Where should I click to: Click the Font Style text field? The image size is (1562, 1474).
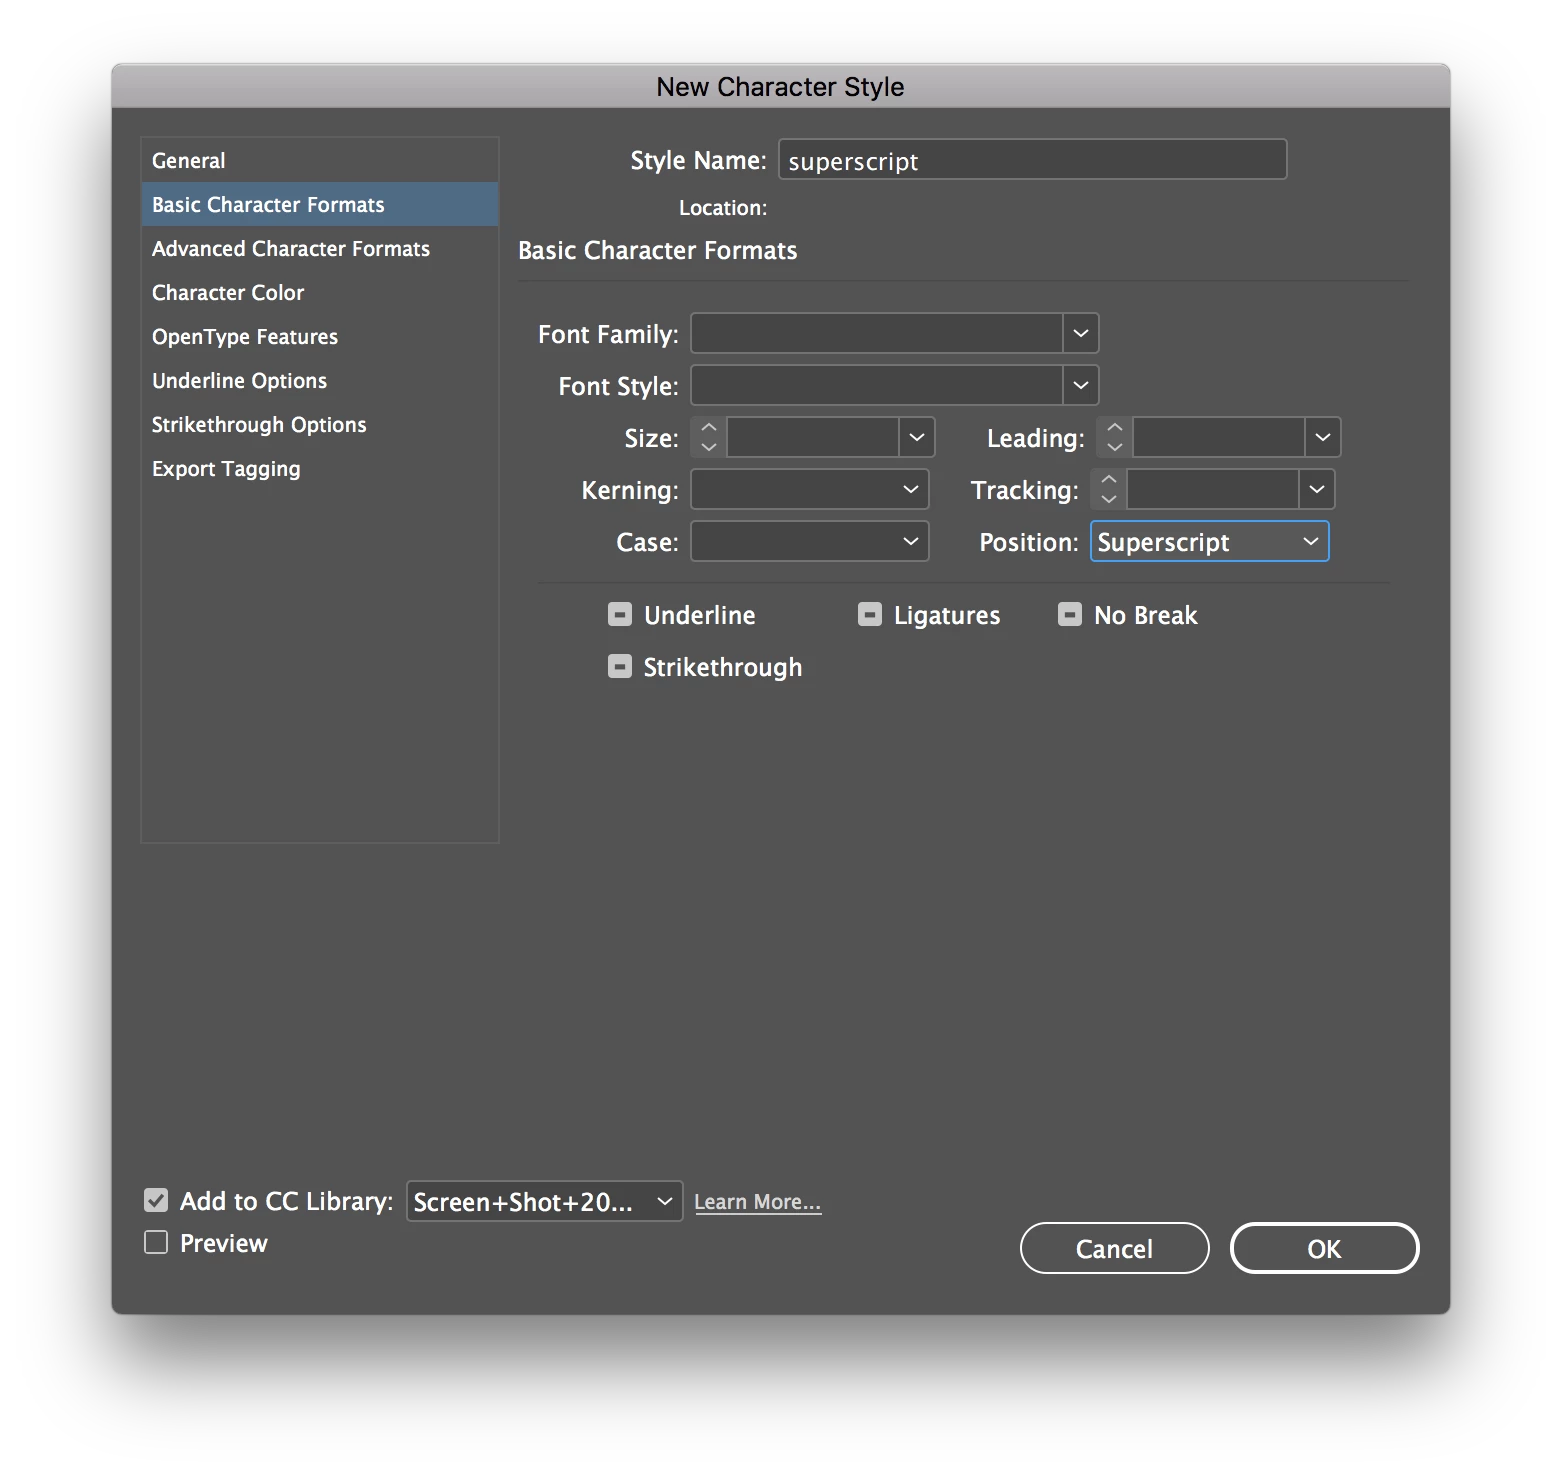point(876,385)
